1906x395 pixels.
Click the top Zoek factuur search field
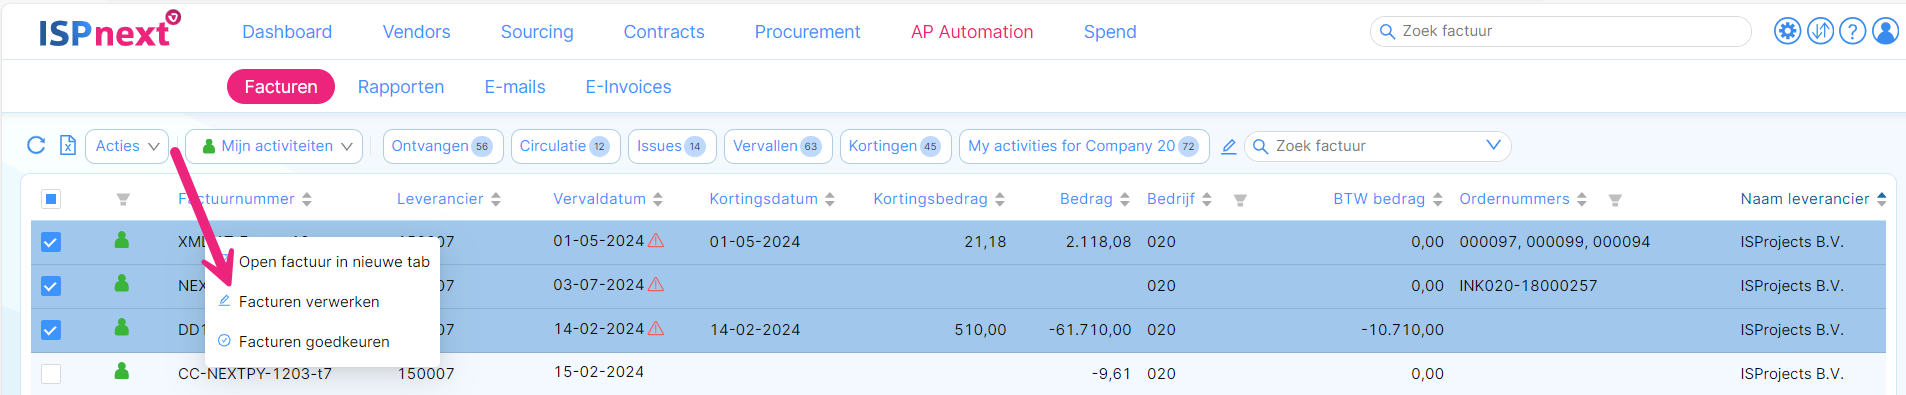pos(1560,31)
